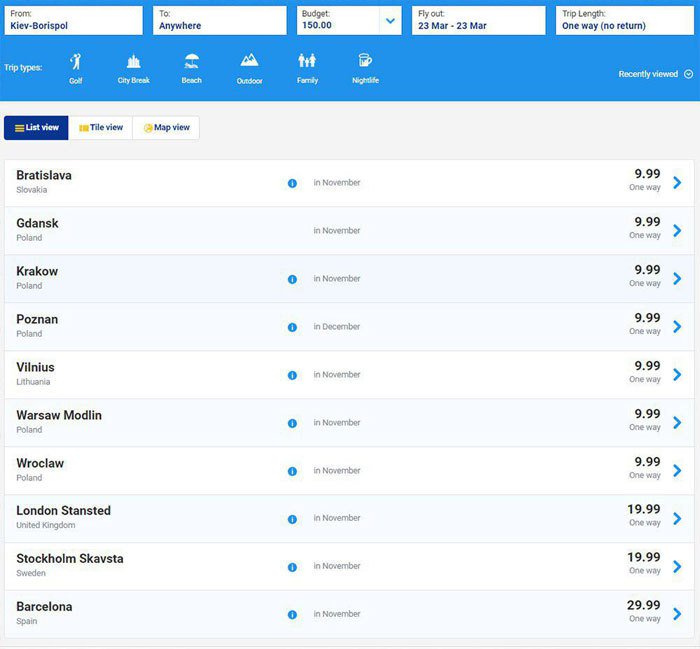Image resolution: width=700 pixels, height=649 pixels.
Task: Select the Outdoor mountain trip type
Action: [x=249, y=63]
